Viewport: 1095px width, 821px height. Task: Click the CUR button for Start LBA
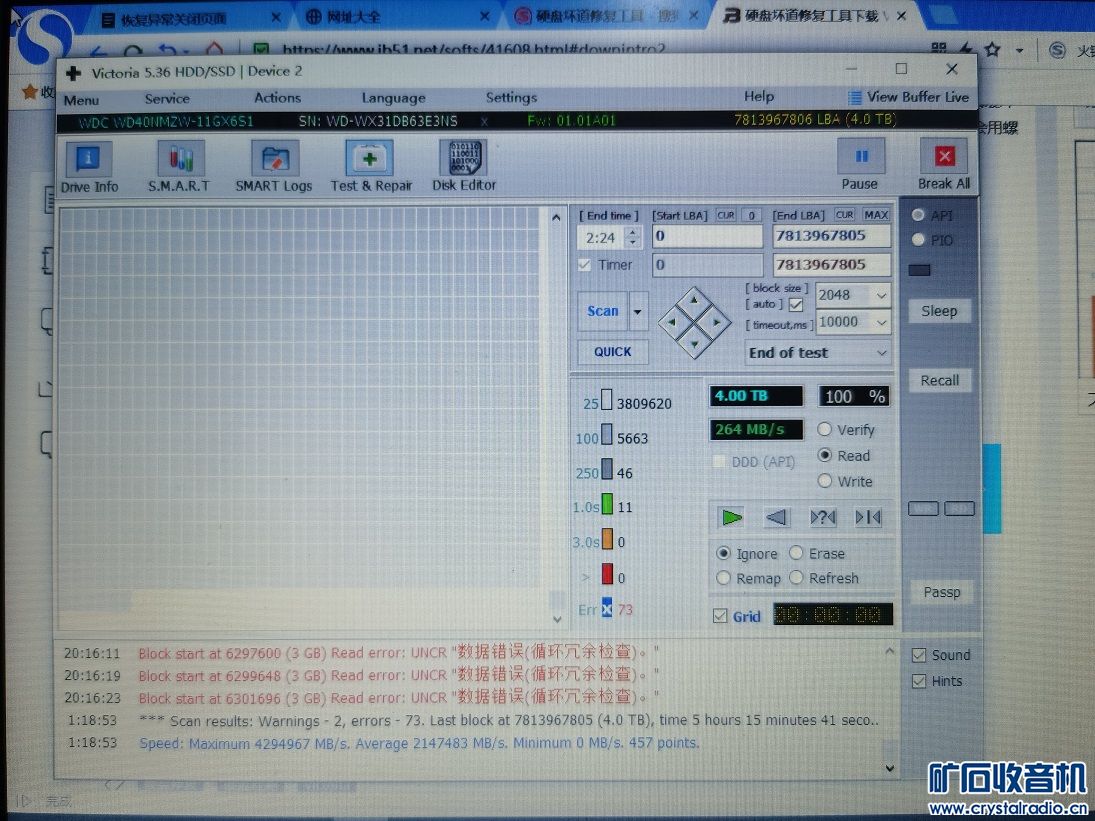pos(726,215)
